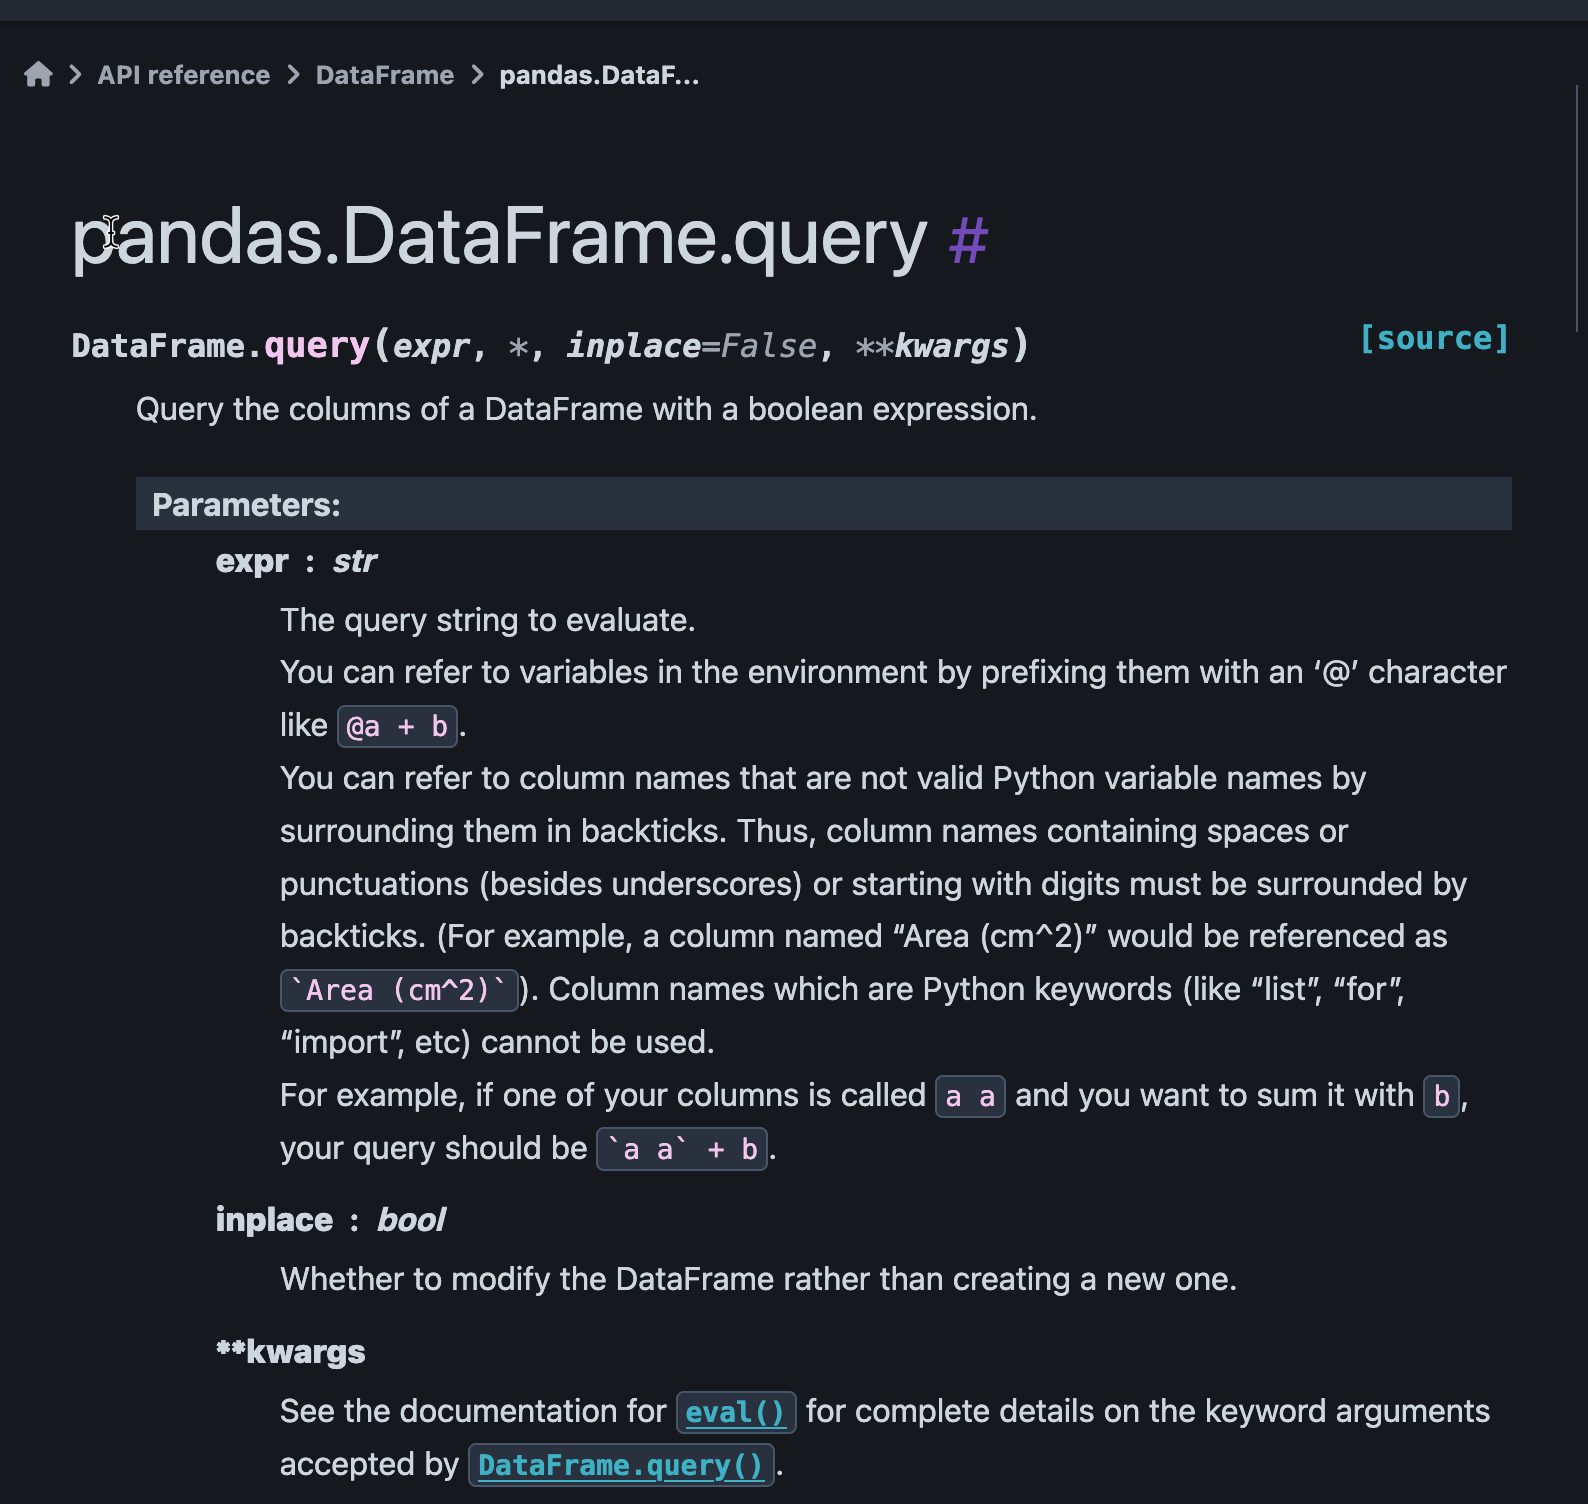Screen dimensions: 1588x1504
Task: Open the API reference breadcrumb link
Action: coord(184,75)
